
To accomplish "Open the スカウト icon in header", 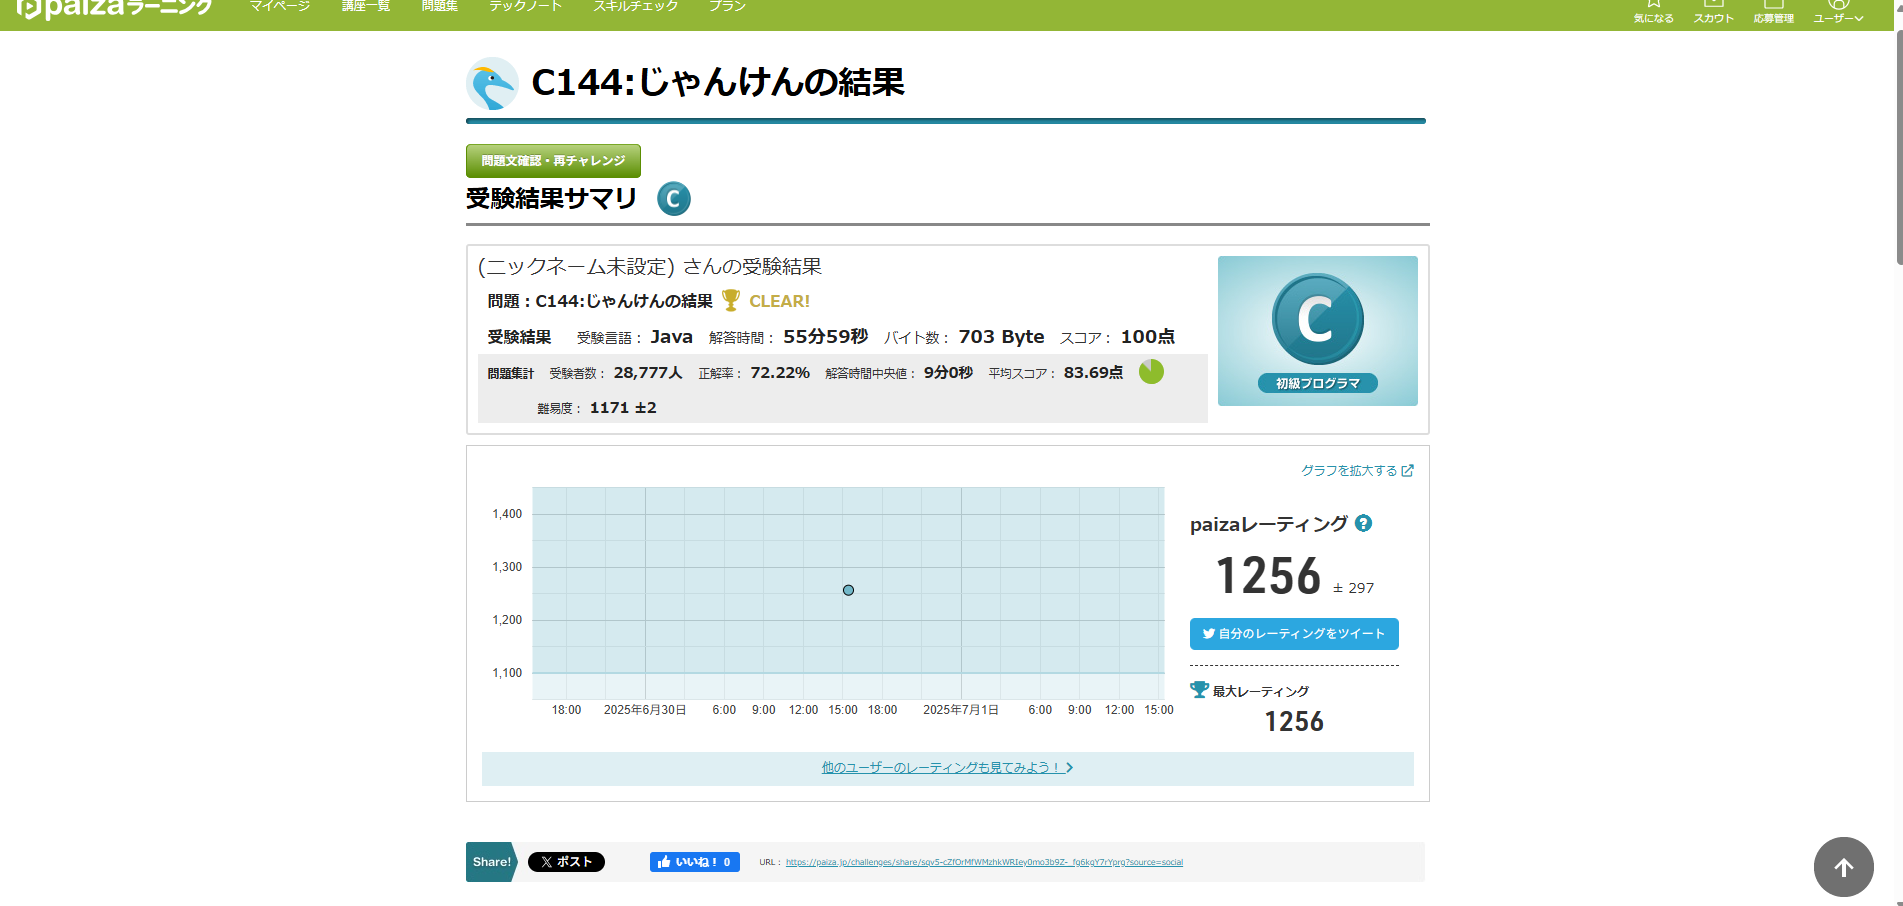I will pyautogui.click(x=1713, y=10).
